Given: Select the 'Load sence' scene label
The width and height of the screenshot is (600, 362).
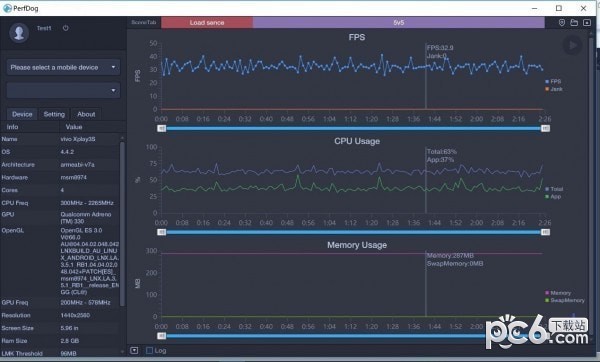Looking at the screenshot, I should (207, 23).
